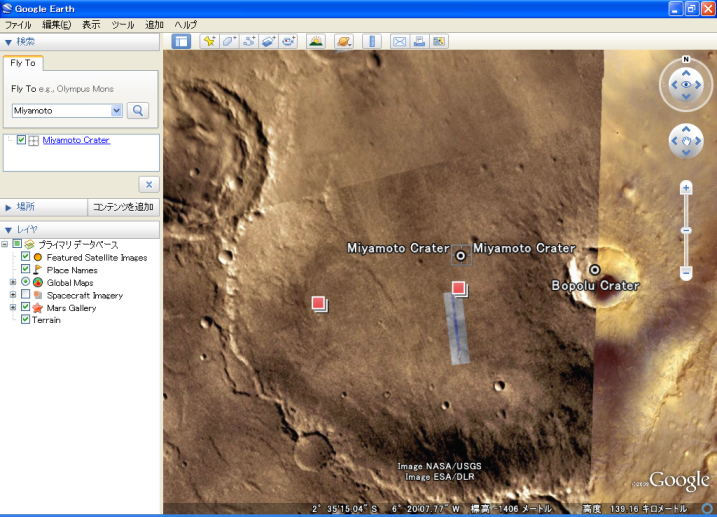Enable Spacecraft Imagery layer checkbox

(26, 295)
